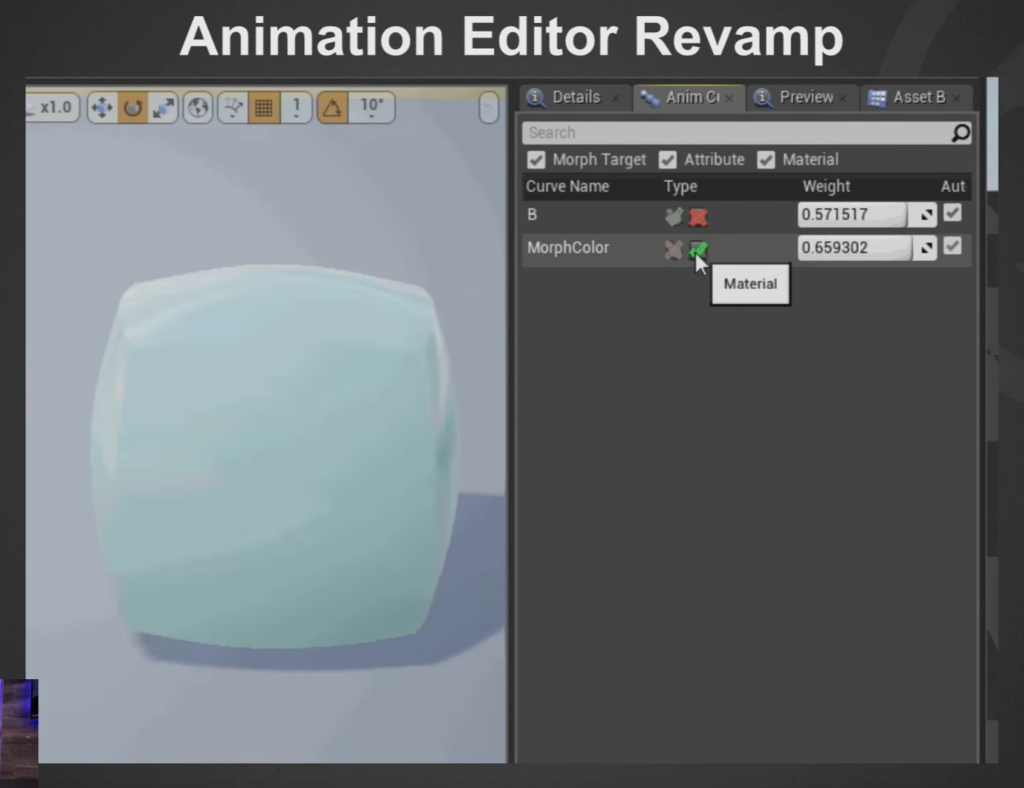The width and height of the screenshot is (1024, 788).
Task: Close the Details tab
Action: (615, 99)
